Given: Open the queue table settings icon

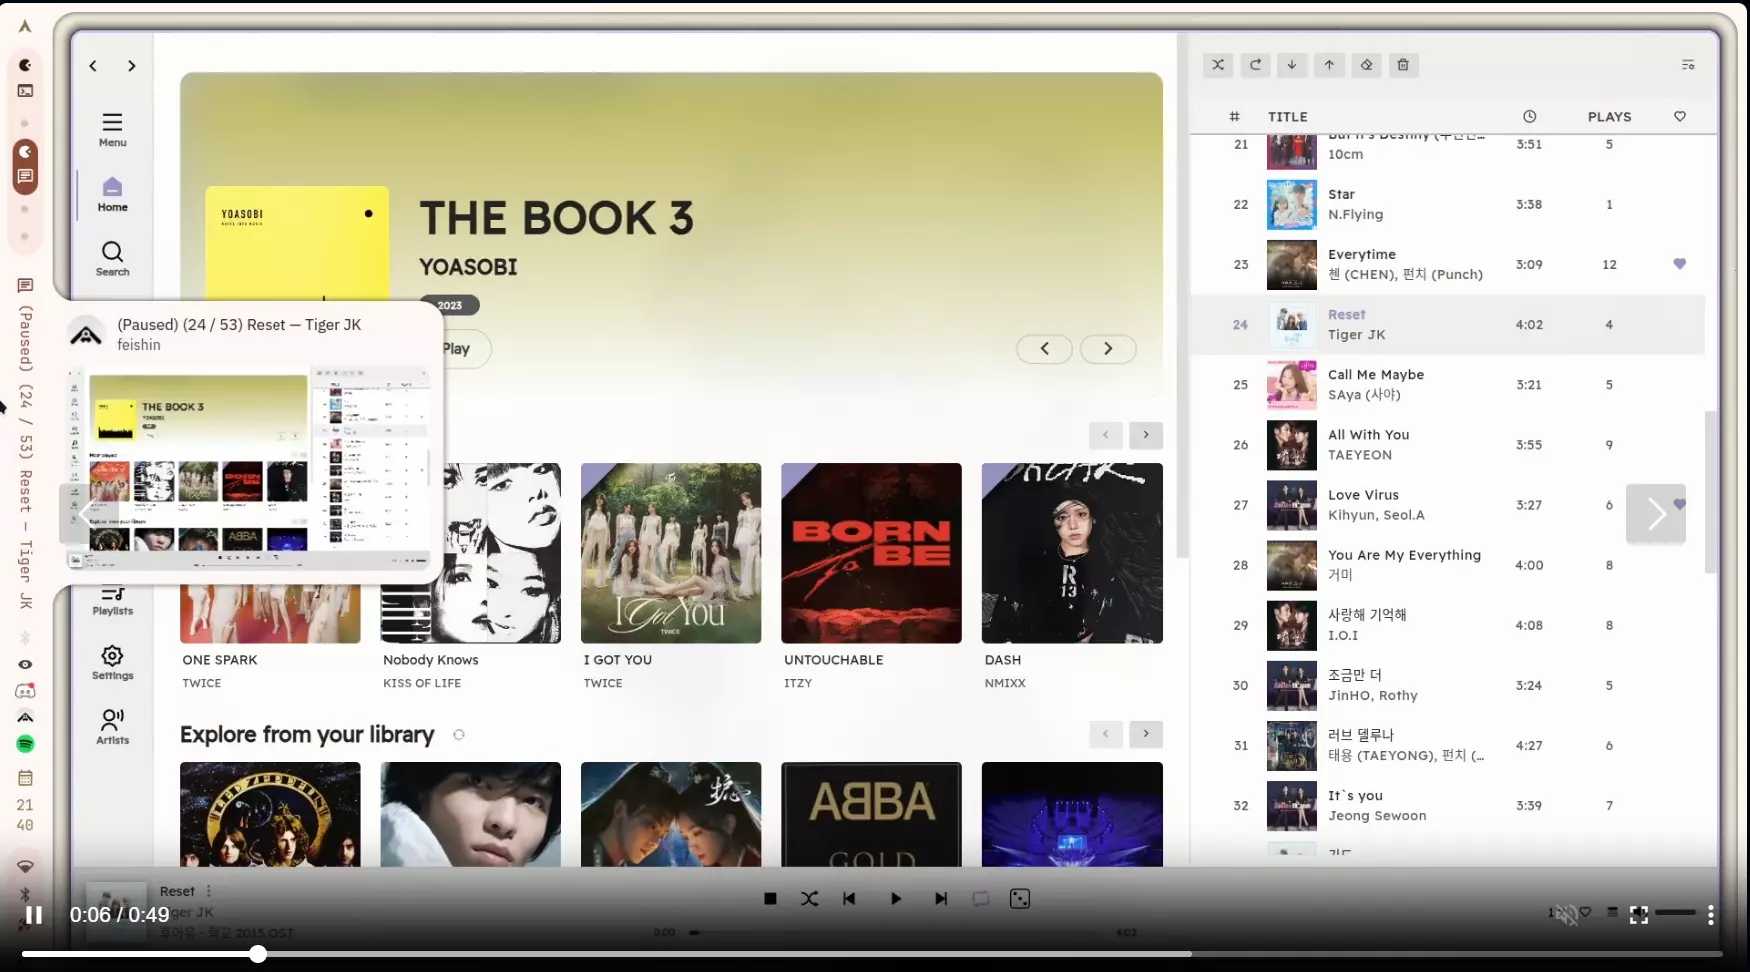Looking at the screenshot, I should 1688,65.
